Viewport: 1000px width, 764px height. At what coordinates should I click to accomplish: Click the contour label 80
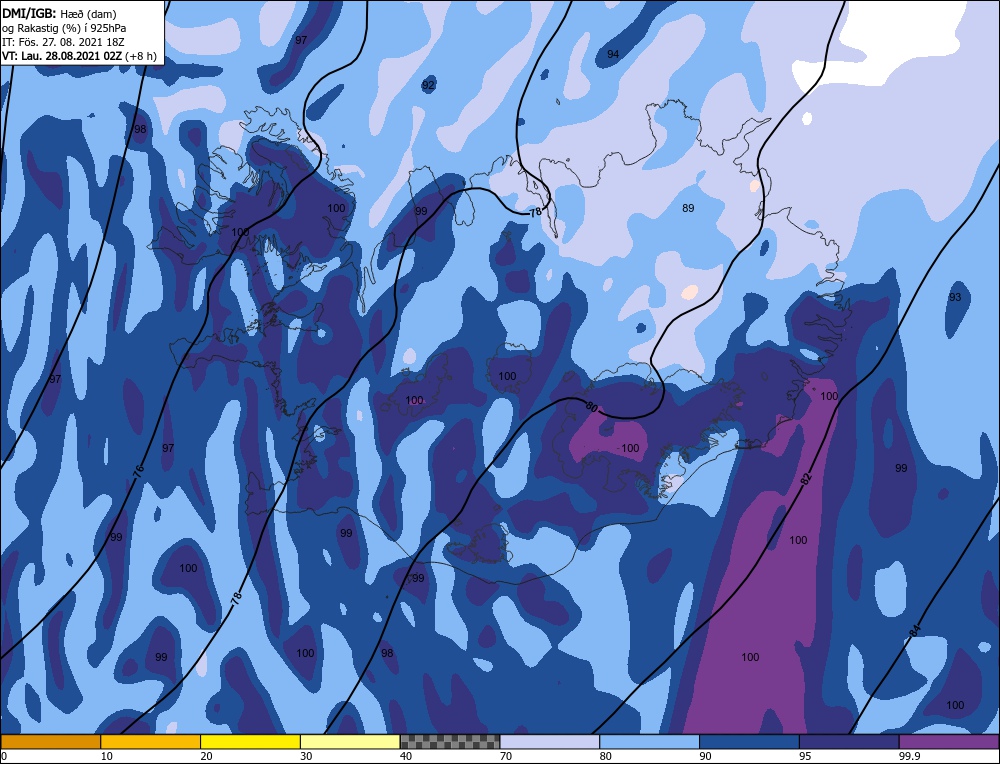[x=591, y=406]
